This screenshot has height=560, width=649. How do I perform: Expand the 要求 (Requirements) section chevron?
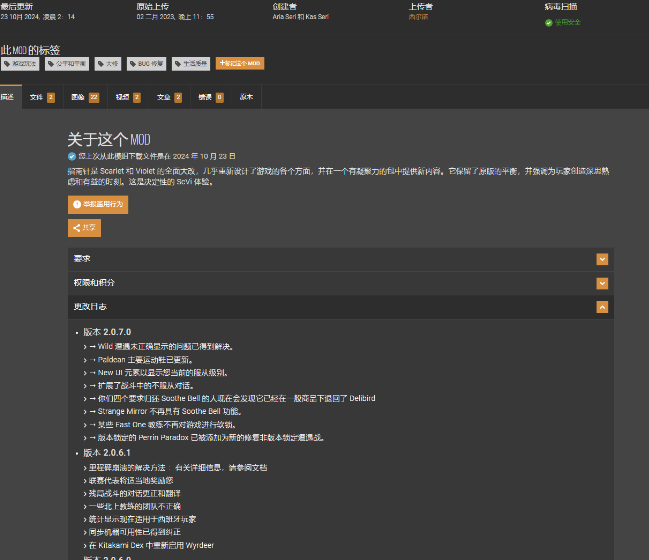point(602,259)
